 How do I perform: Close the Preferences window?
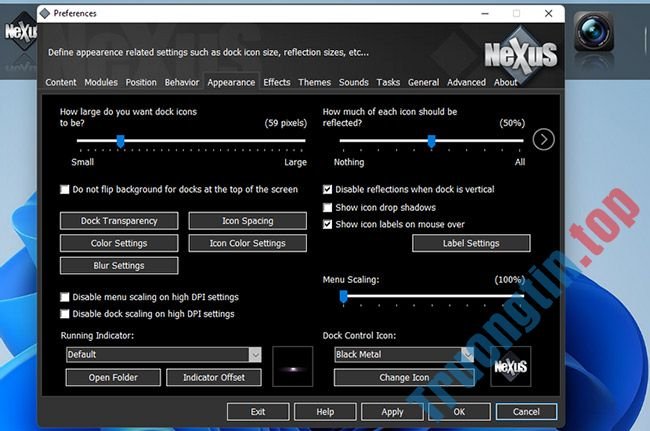(x=548, y=14)
